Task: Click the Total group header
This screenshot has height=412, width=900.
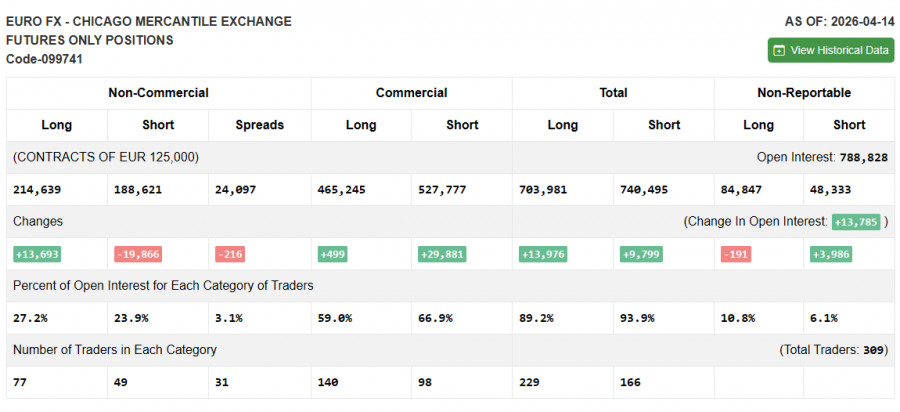Action: click(613, 93)
